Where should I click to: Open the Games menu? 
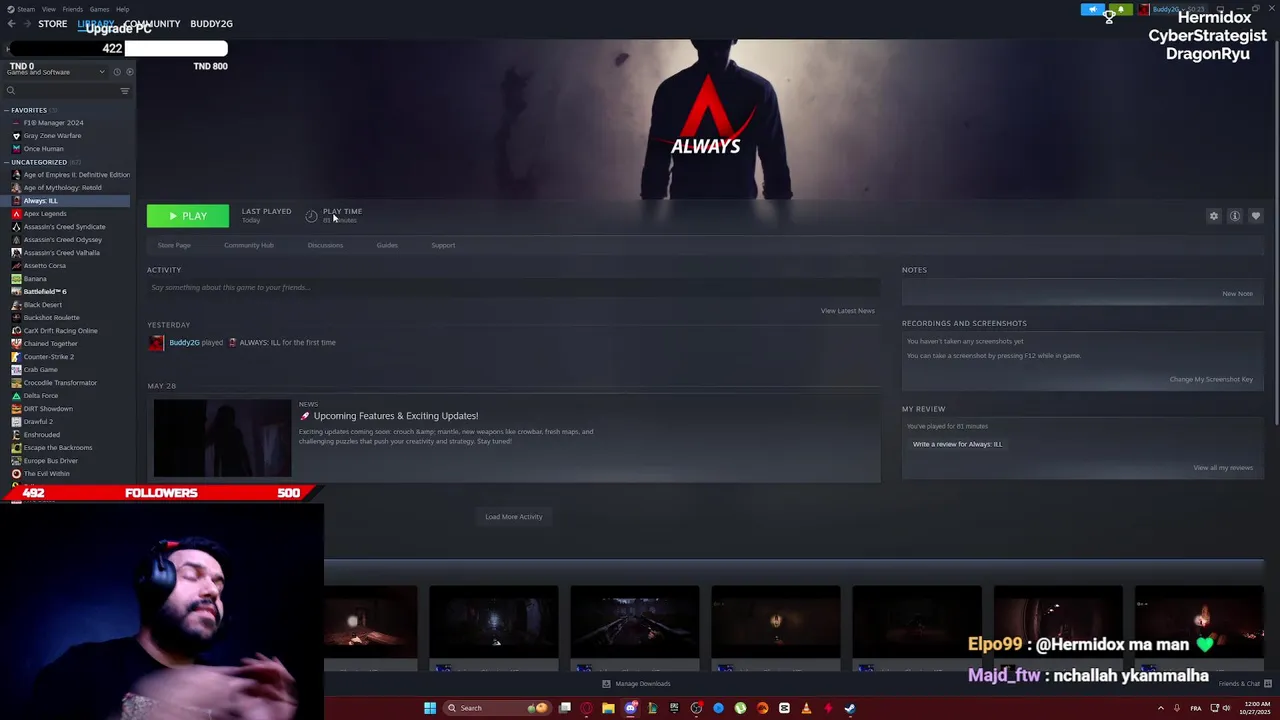[99, 9]
